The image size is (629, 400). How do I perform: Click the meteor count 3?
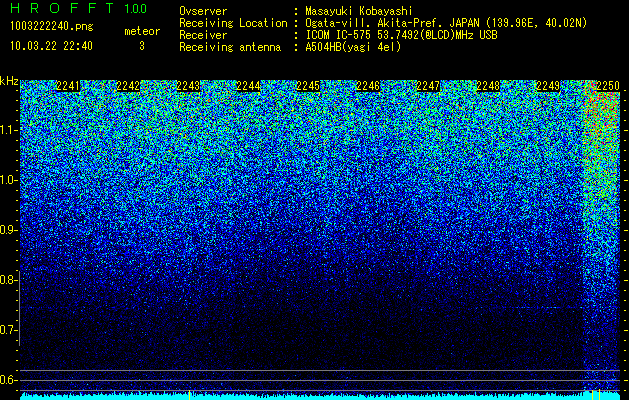point(142,46)
